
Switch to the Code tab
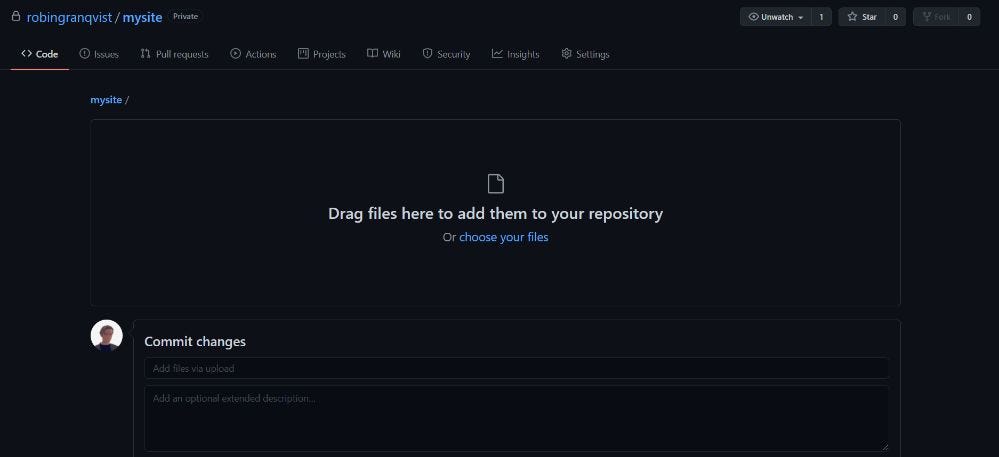pyautogui.click(x=40, y=54)
